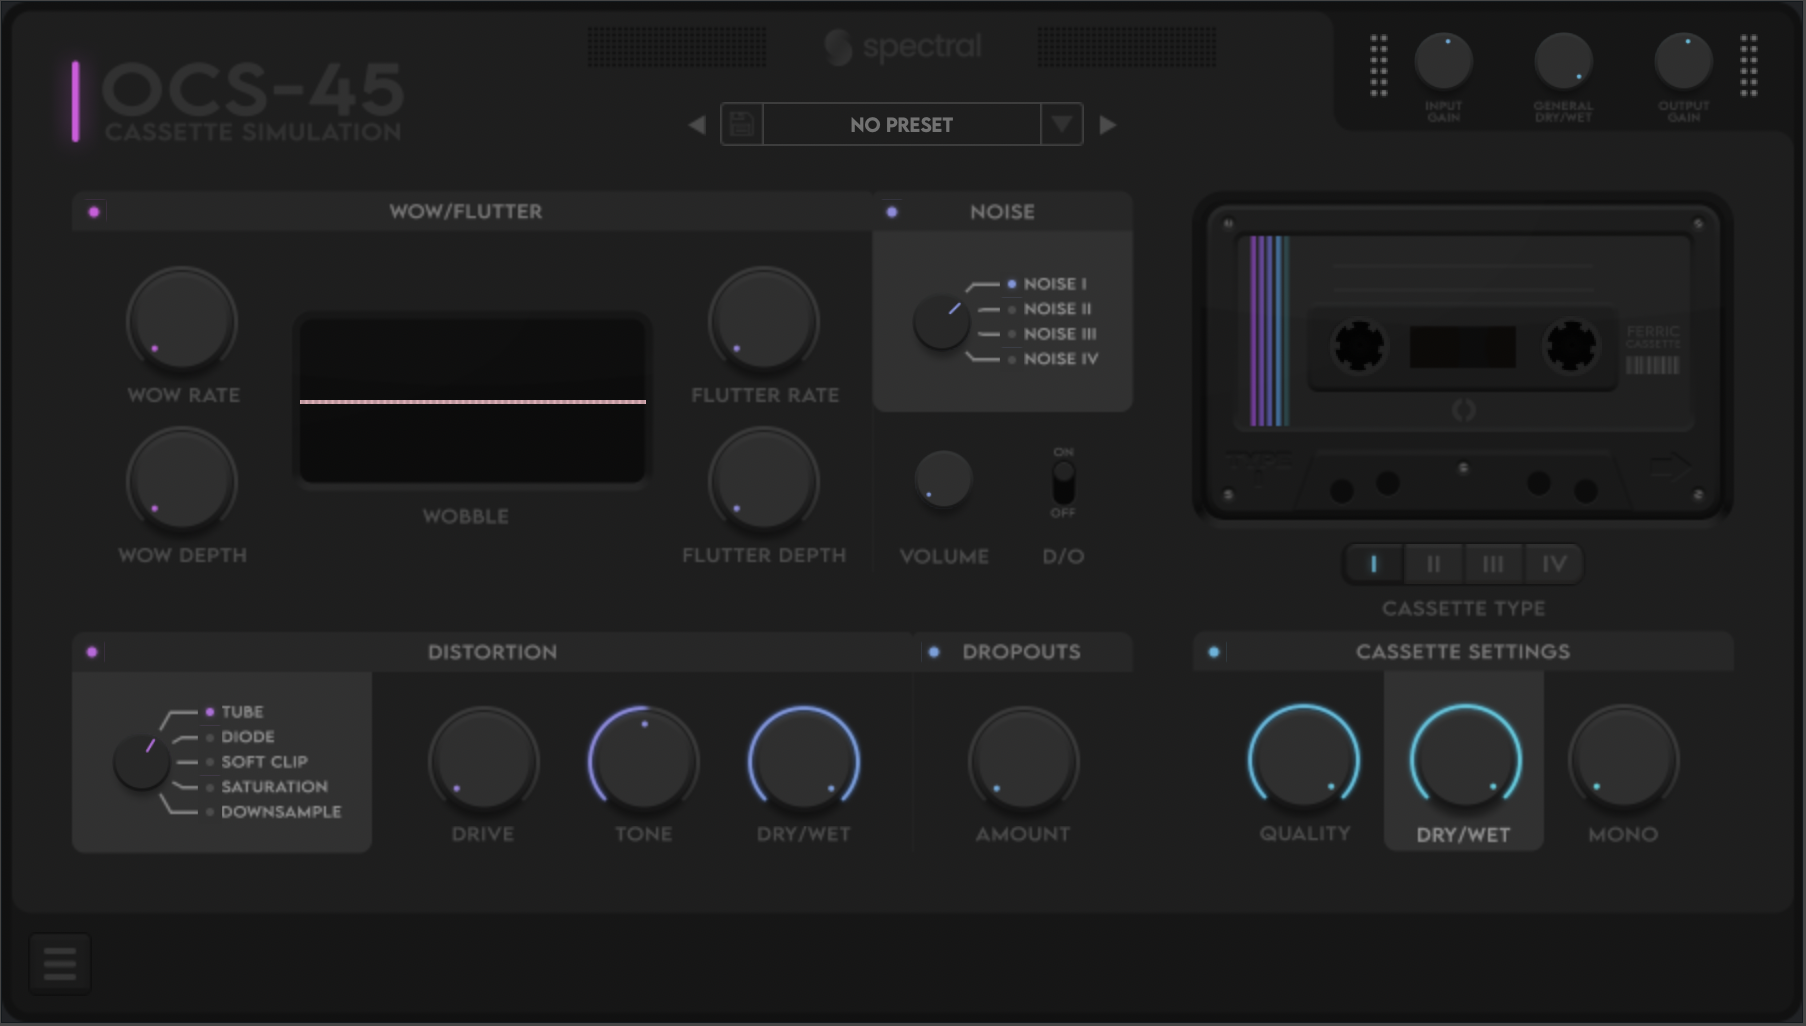The width and height of the screenshot is (1806, 1026).
Task: Select NOISE II option
Action: pos(1049,309)
